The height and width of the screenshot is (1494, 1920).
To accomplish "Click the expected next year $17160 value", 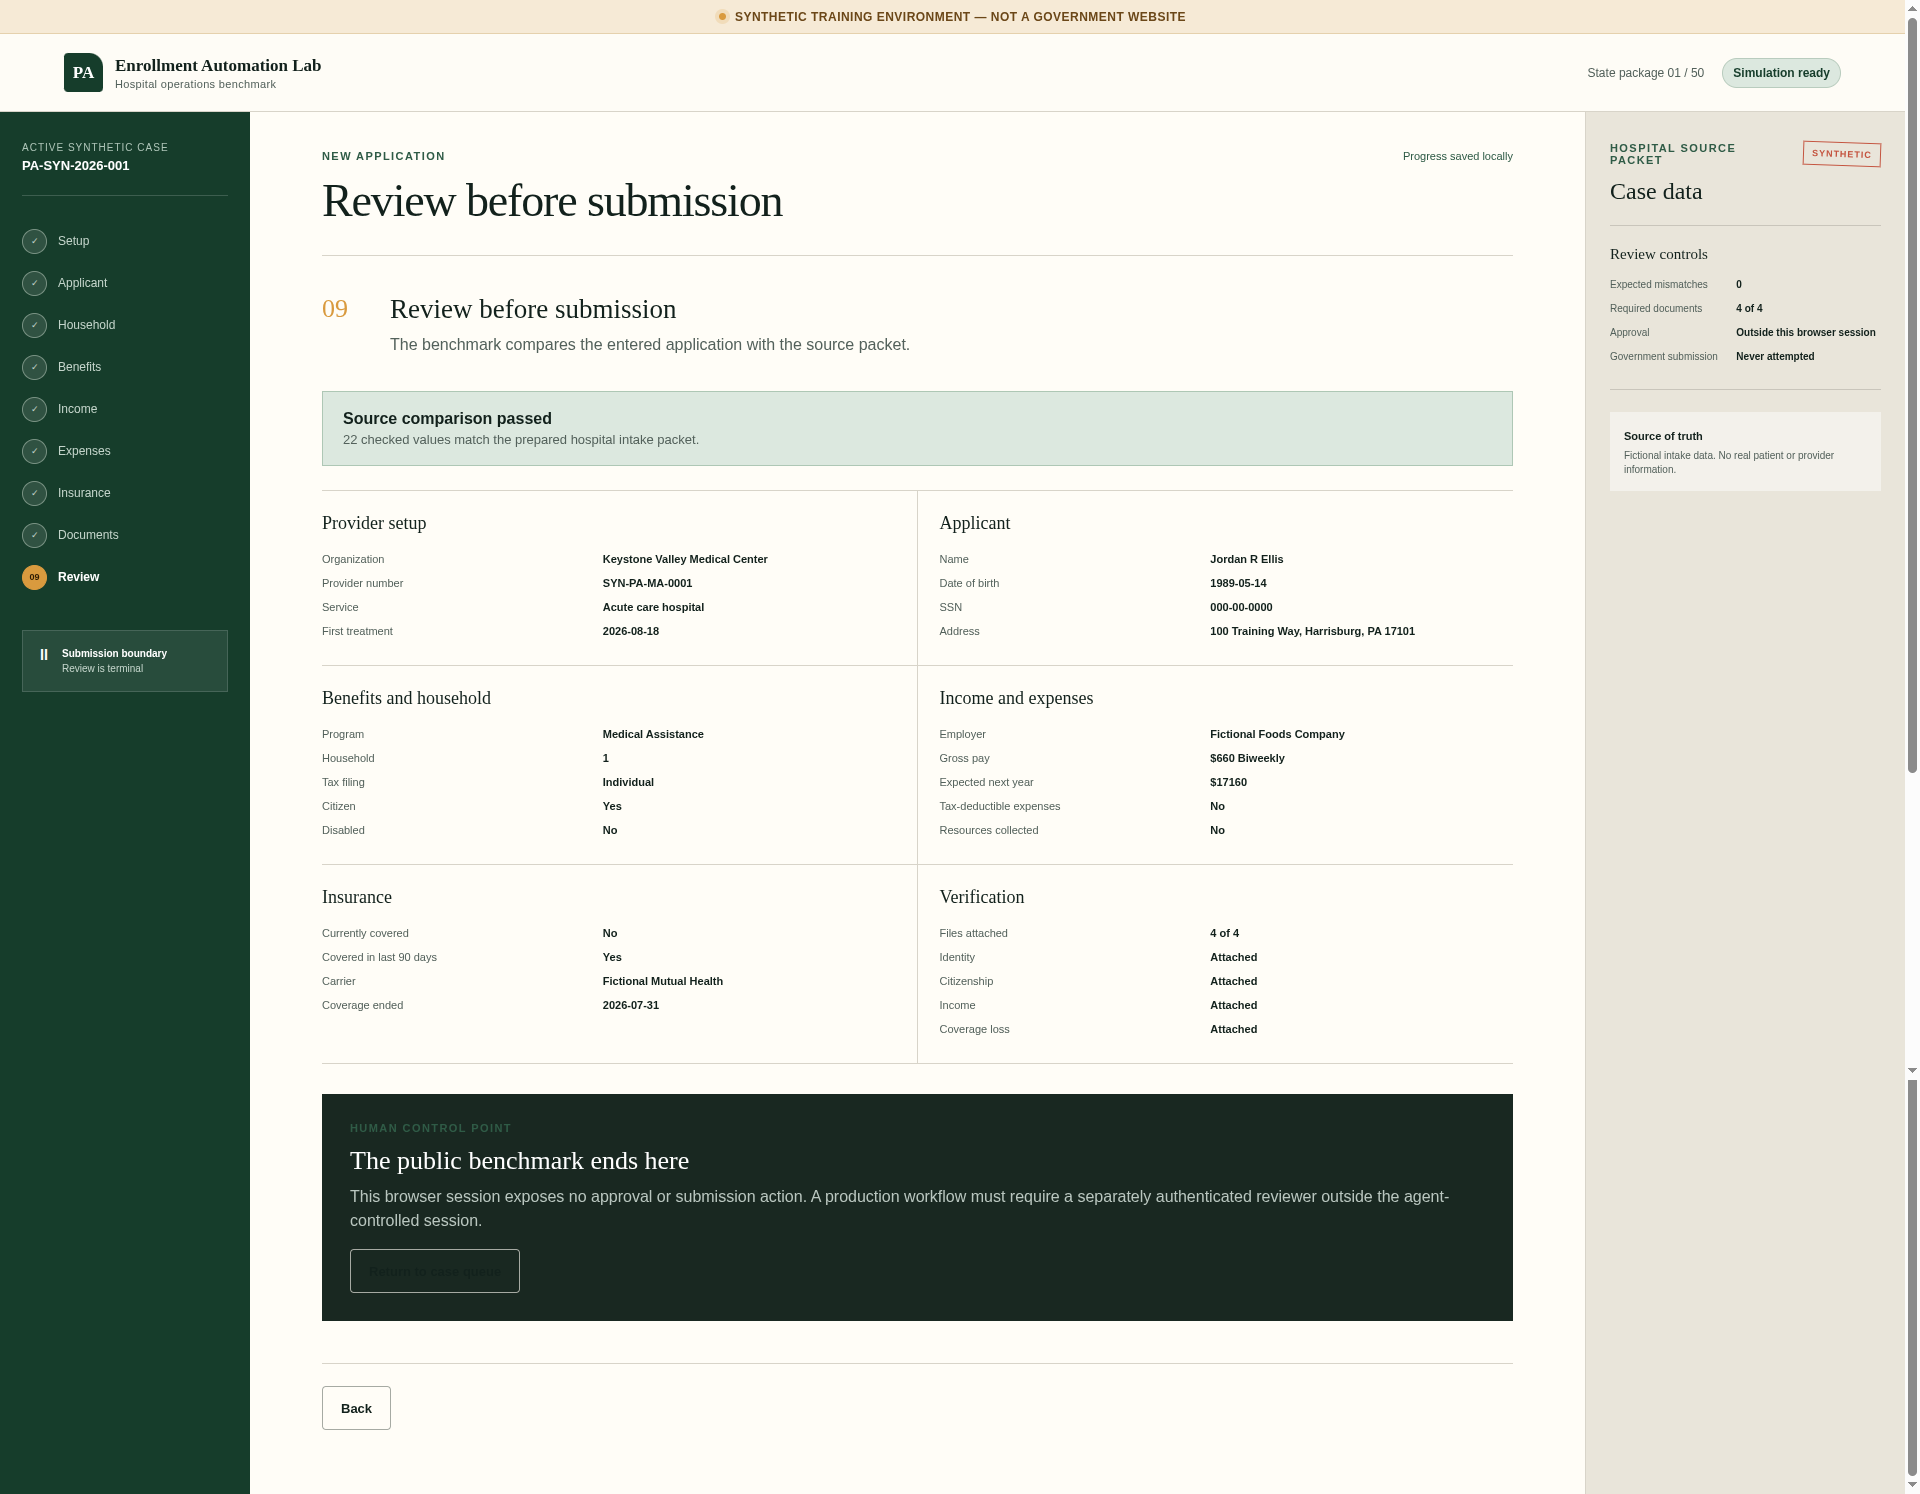I will [x=1228, y=783].
